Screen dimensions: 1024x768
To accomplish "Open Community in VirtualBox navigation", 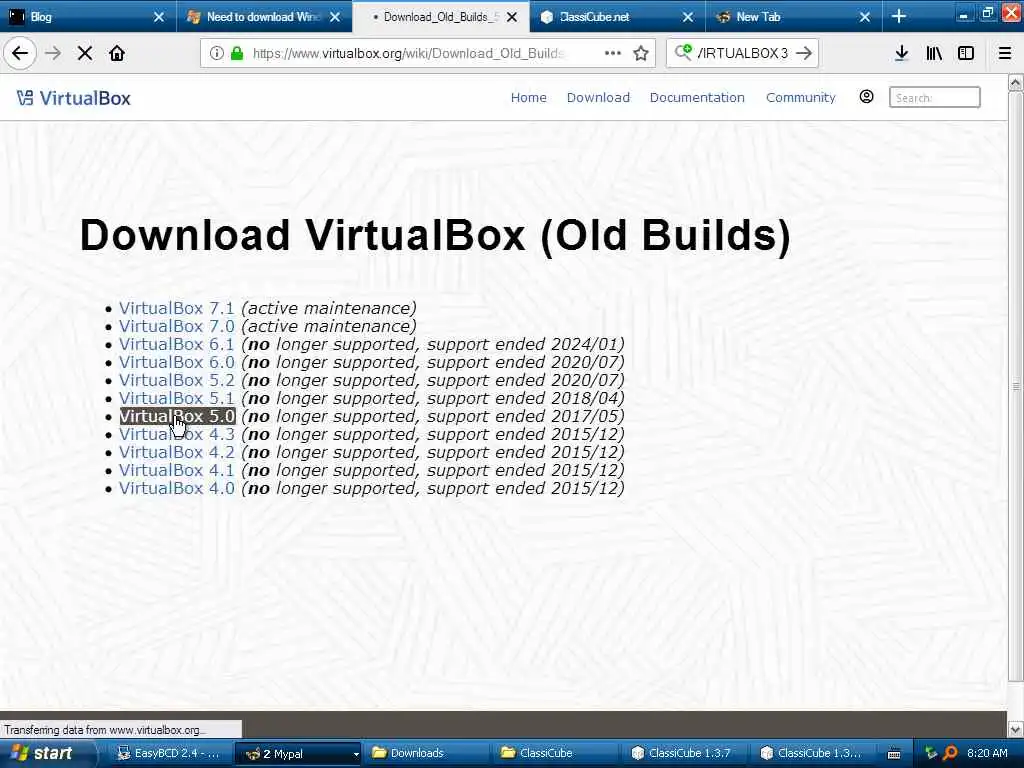I will (x=801, y=97).
